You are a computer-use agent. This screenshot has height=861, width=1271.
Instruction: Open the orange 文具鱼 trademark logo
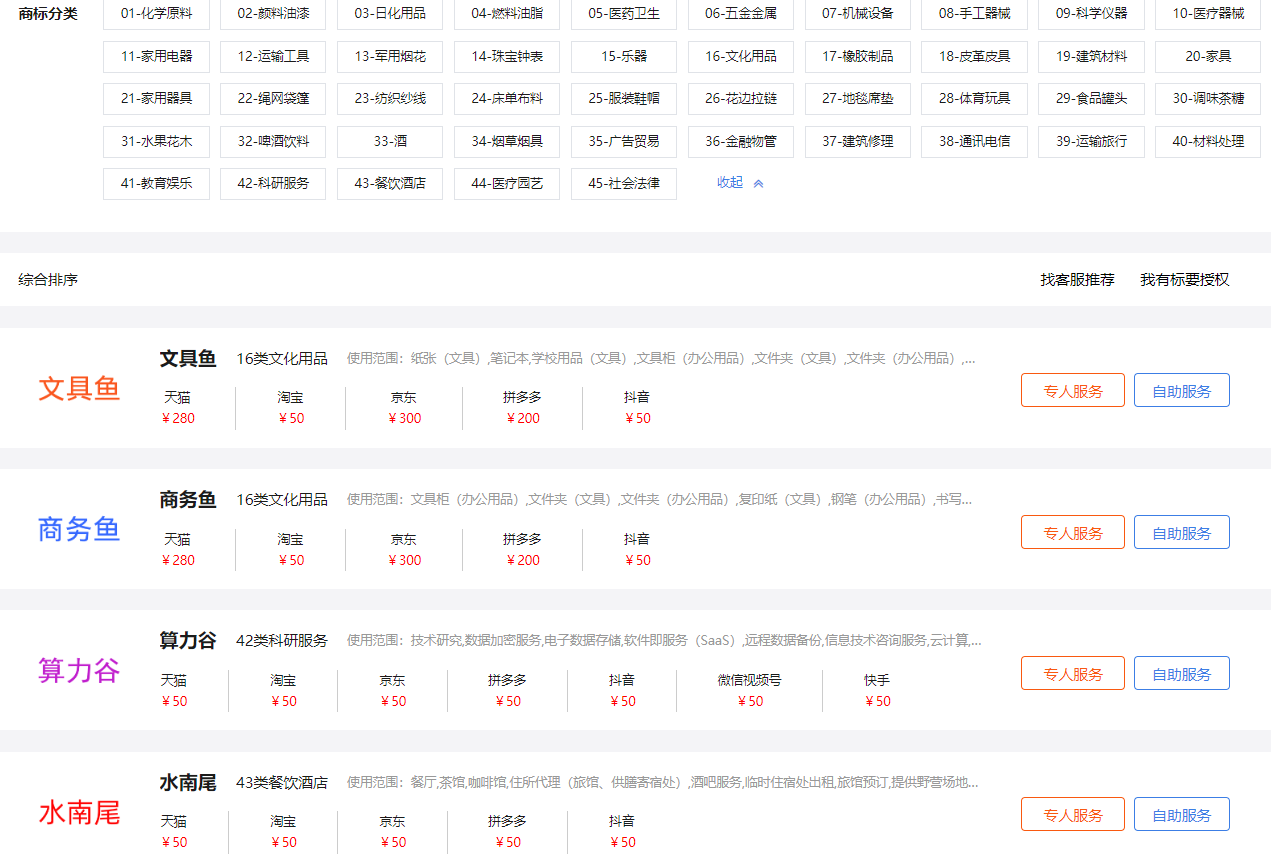point(79,389)
